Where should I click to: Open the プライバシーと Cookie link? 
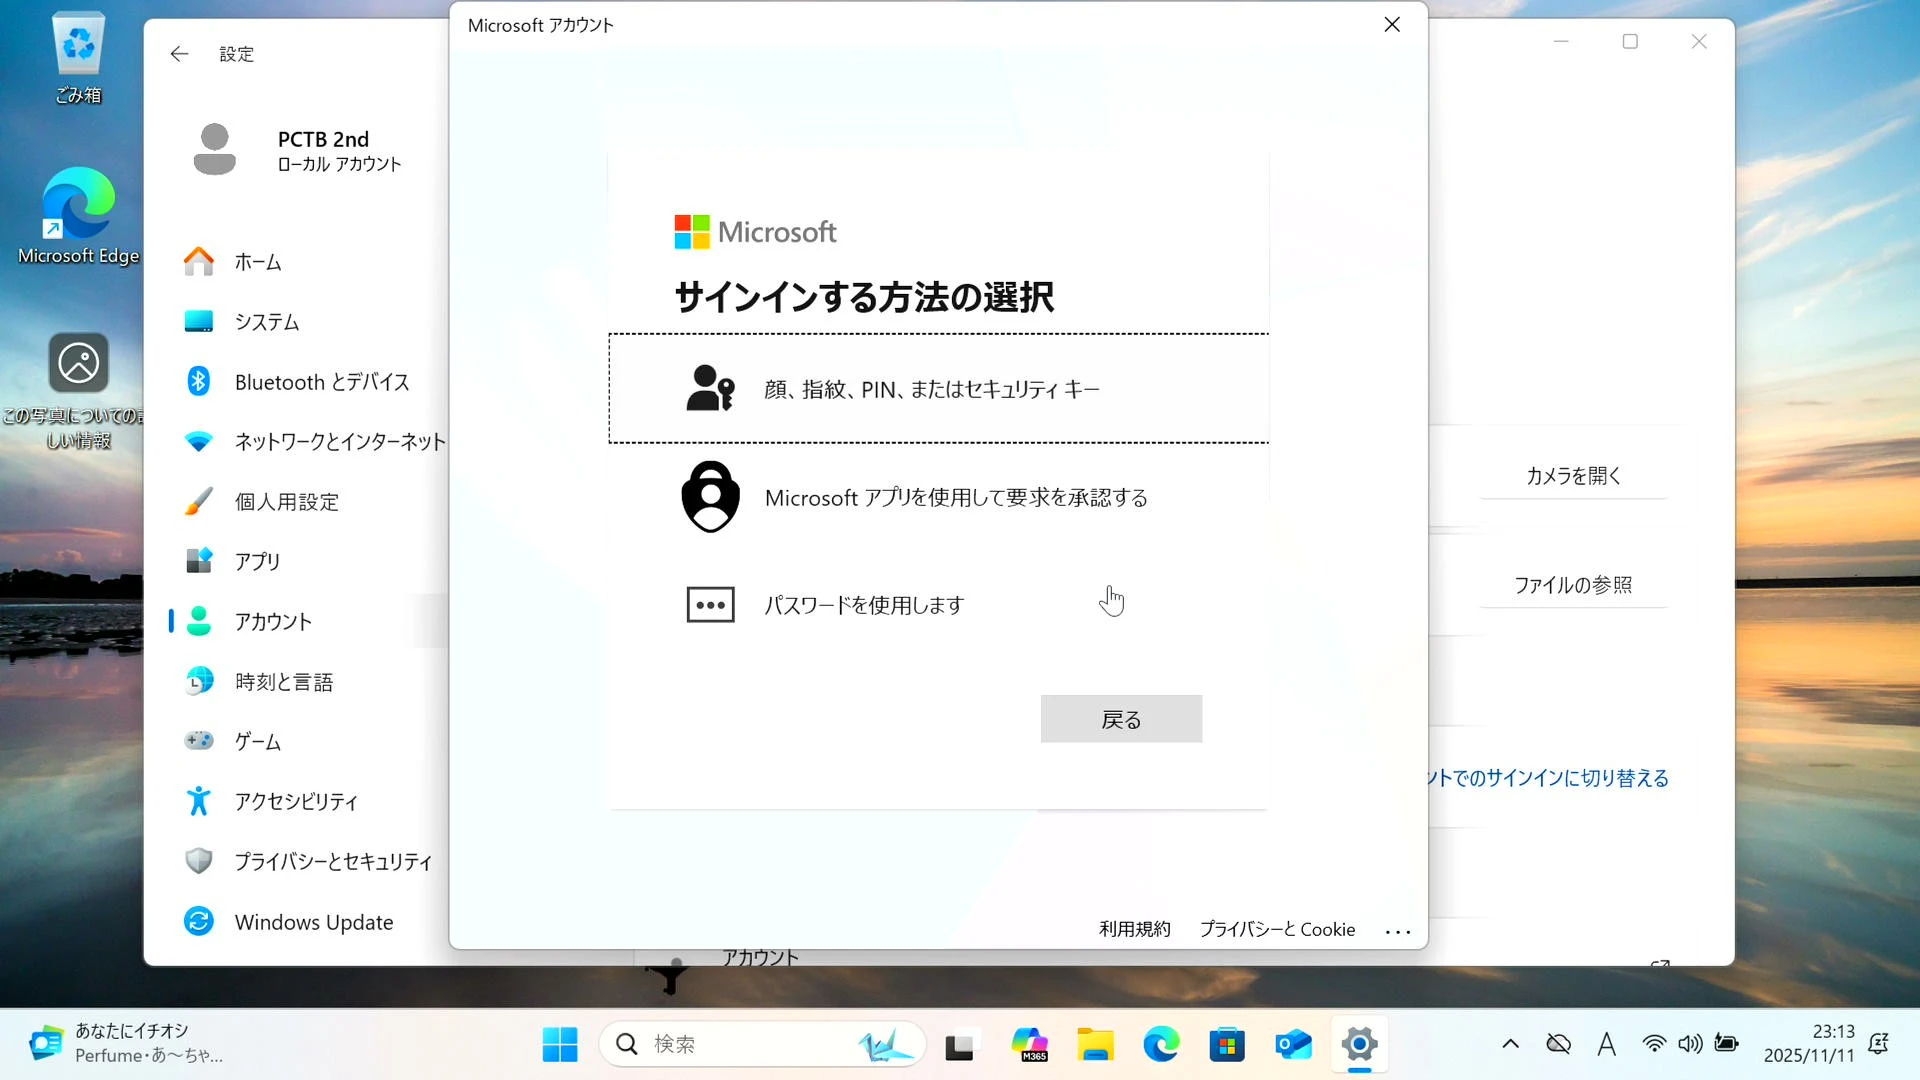click(1277, 929)
